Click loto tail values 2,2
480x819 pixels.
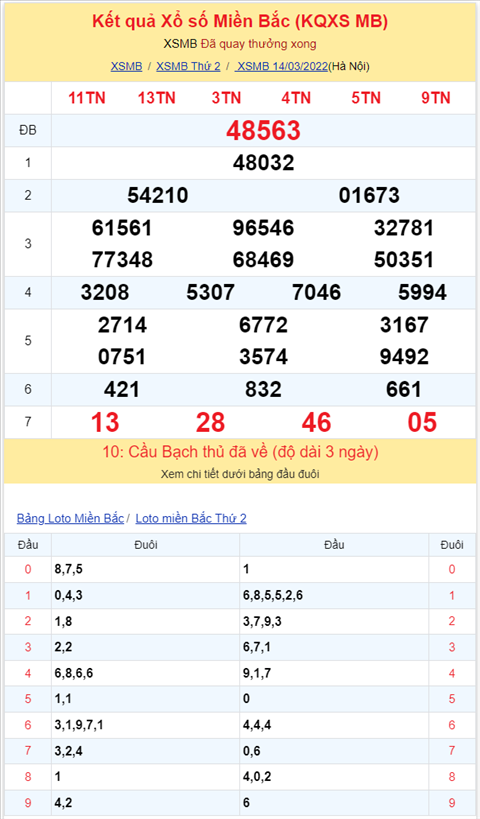tap(63, 647)
